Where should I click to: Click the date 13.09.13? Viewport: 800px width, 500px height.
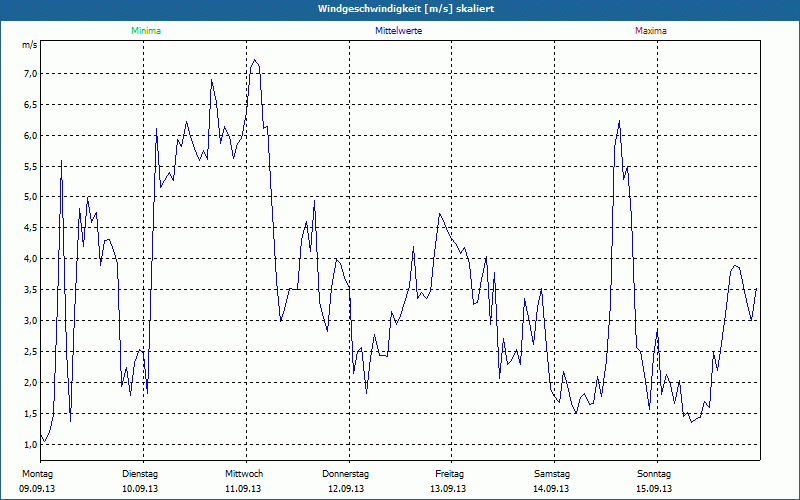pos(448,489)
